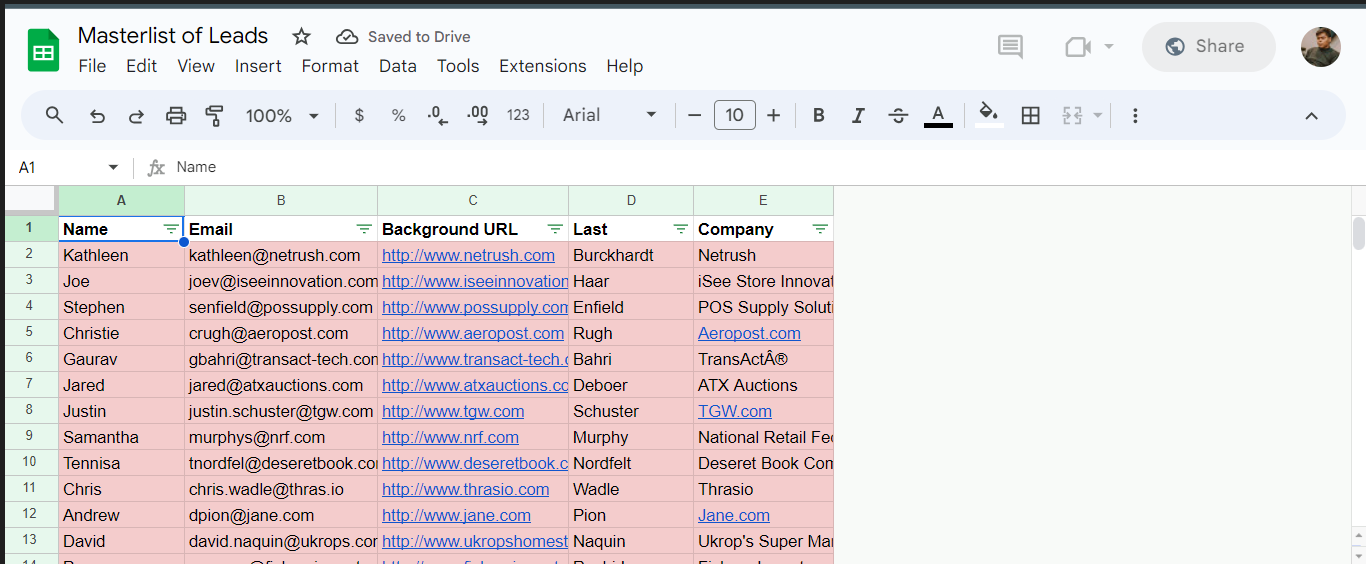Open the three-dot more toolbar options
1366x564 pixels.
click(x=1135, y=116)
